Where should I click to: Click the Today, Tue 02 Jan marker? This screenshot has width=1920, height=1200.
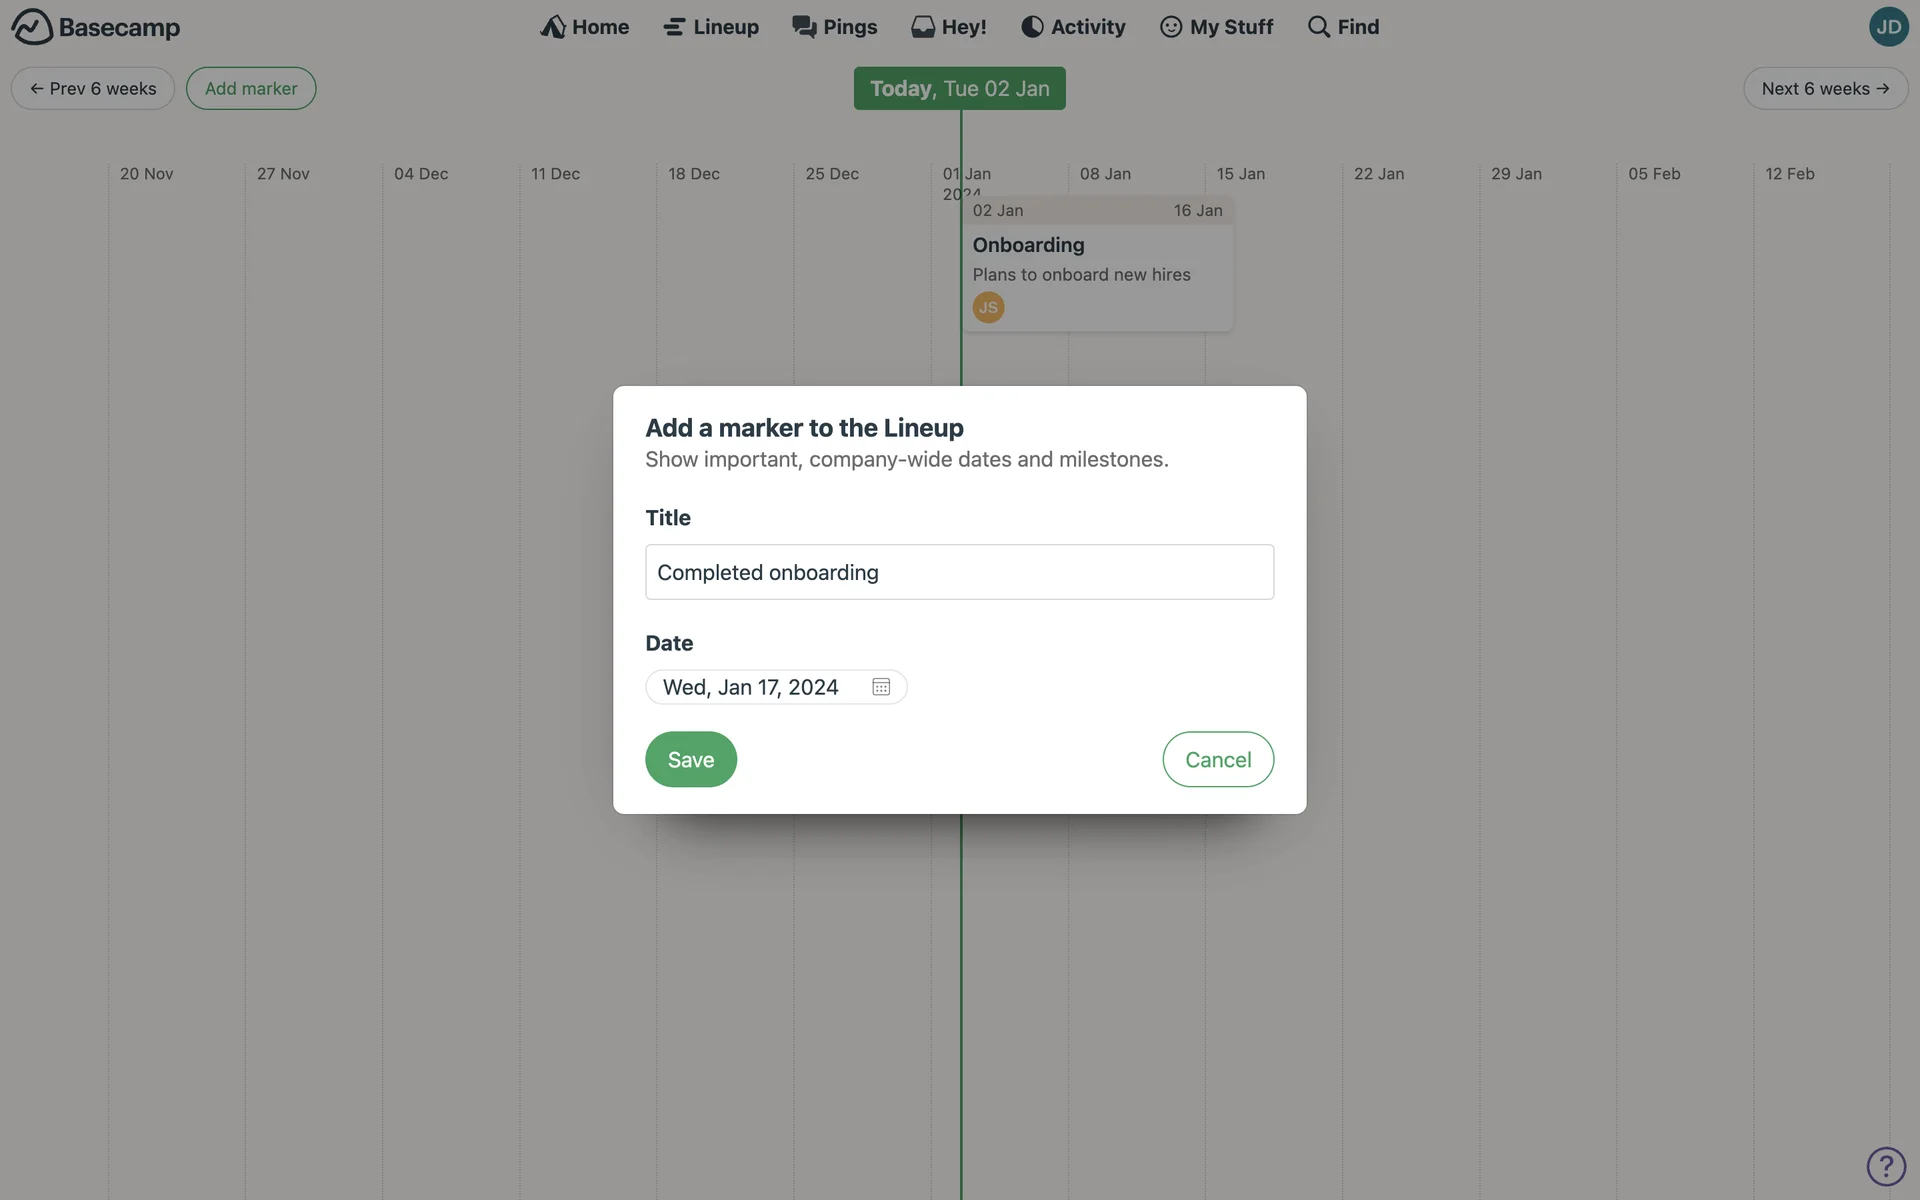[960, 88]
